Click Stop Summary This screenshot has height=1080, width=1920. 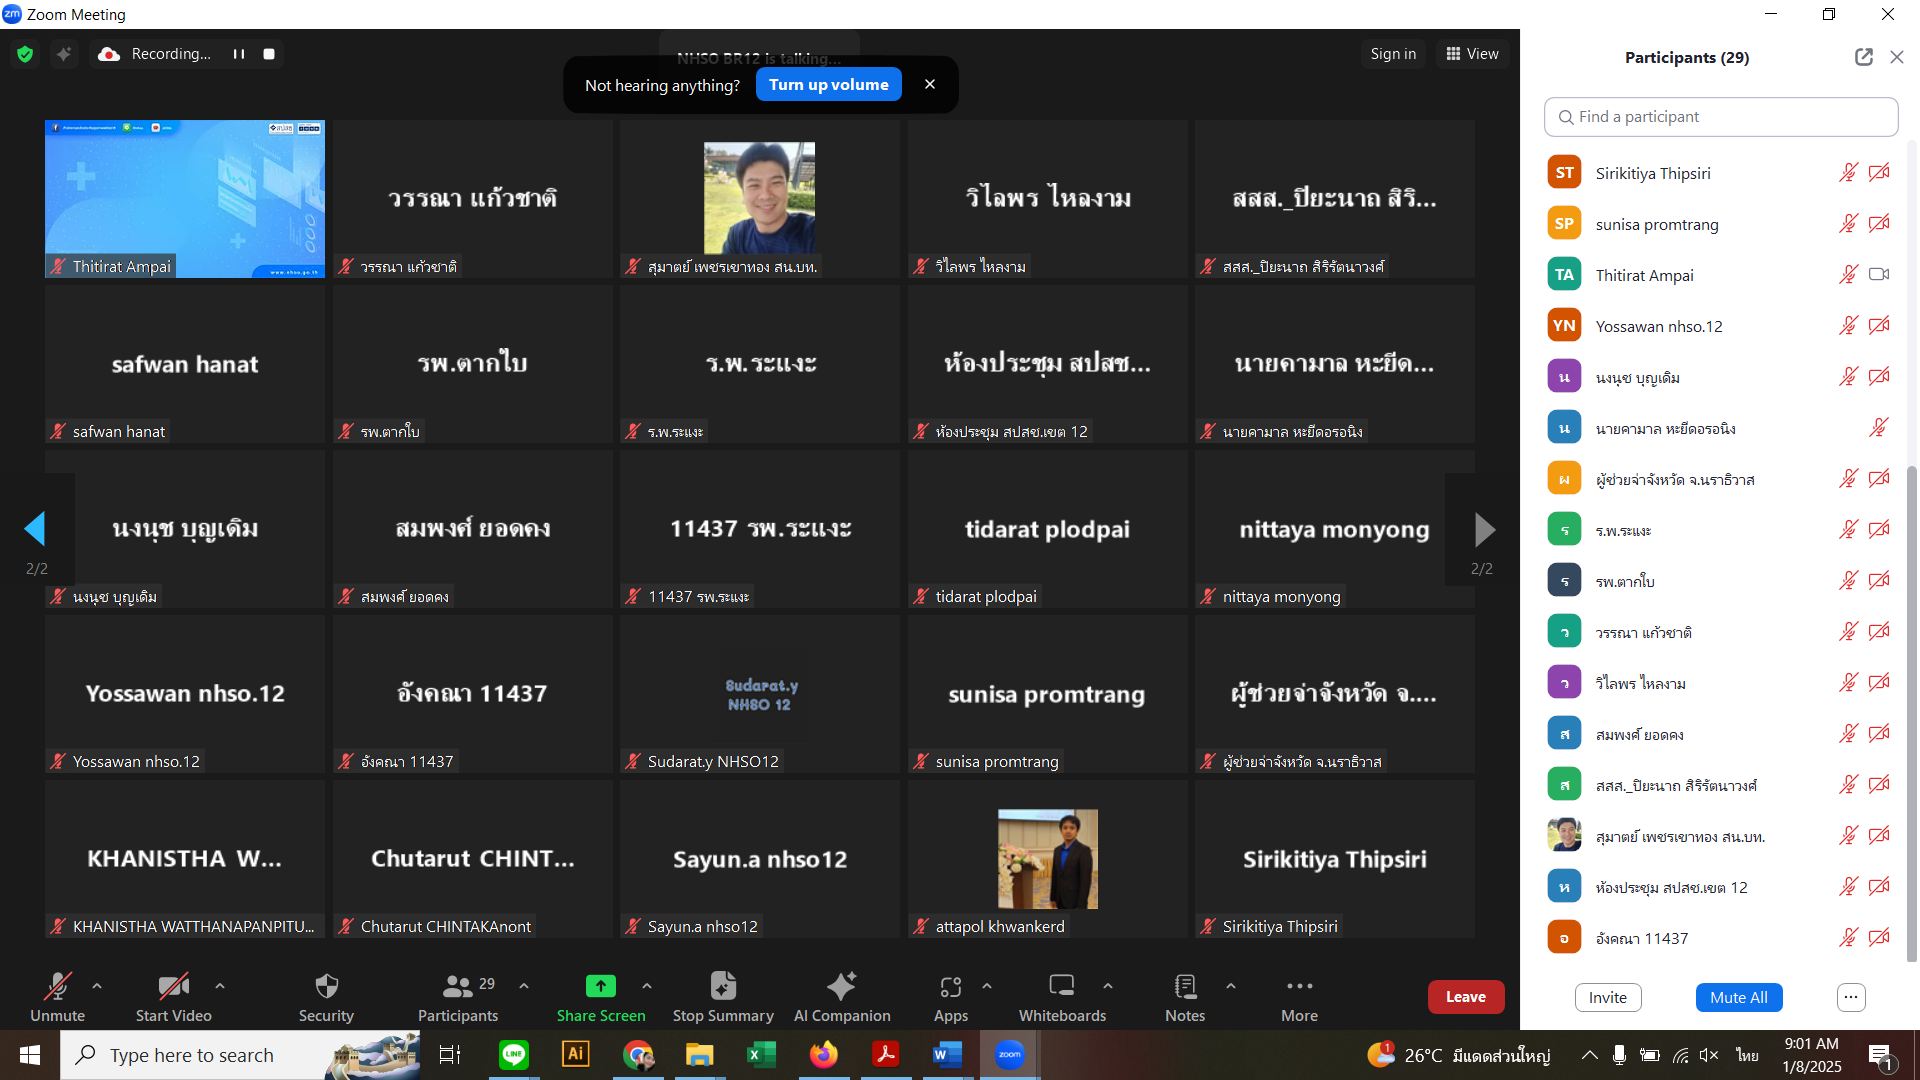[x=723, y=997]
